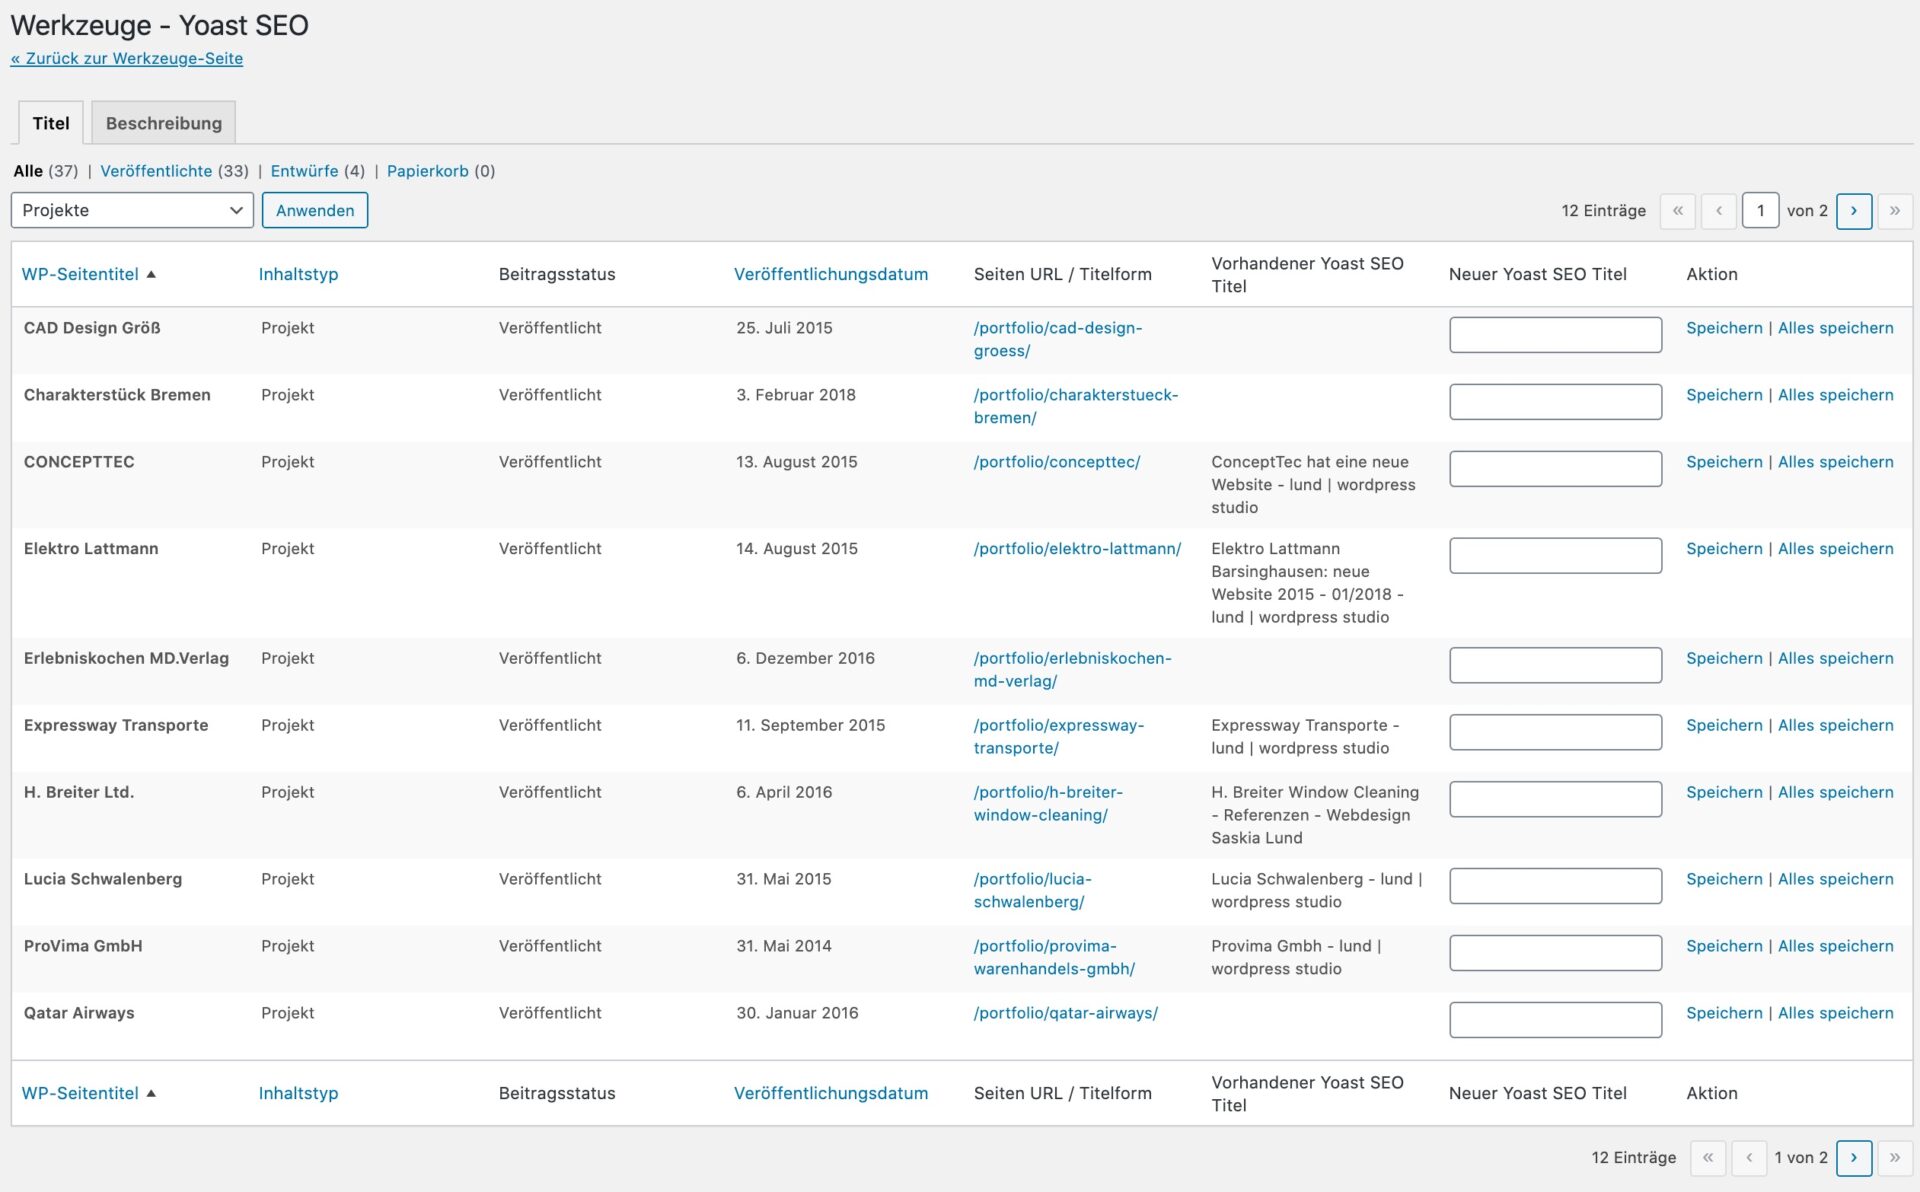
Task: Switch to the Beschreibung tab
Action: point(164,124)
